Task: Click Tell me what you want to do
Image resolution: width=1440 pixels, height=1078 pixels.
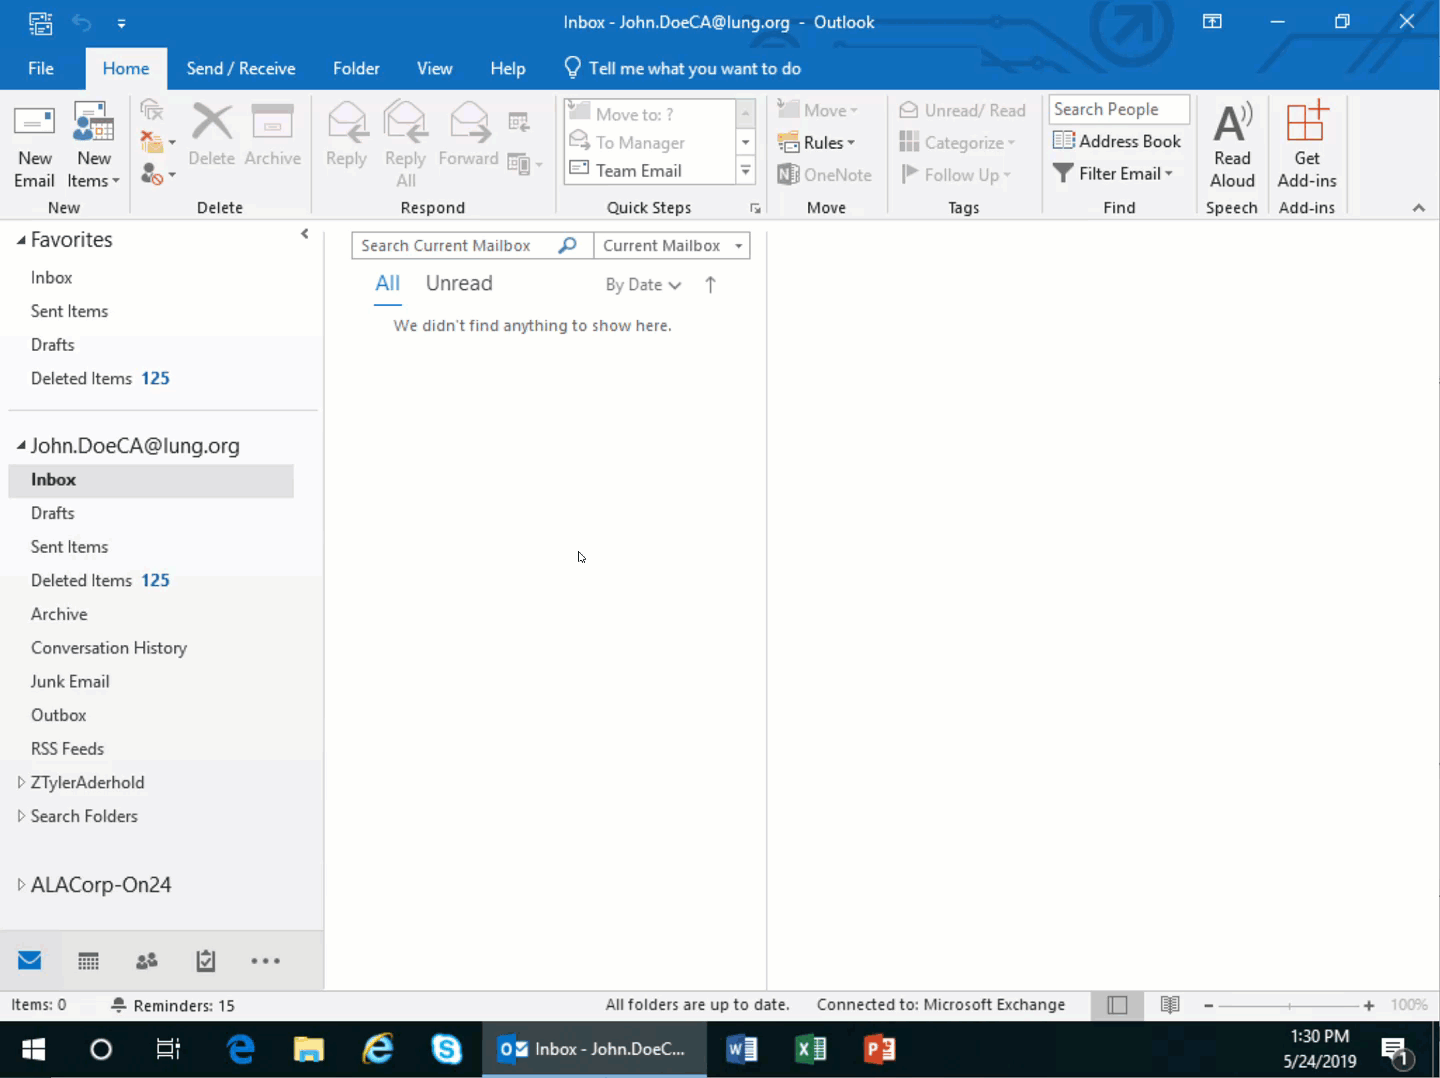Action: pyautogui.click(x=683, y=68)
